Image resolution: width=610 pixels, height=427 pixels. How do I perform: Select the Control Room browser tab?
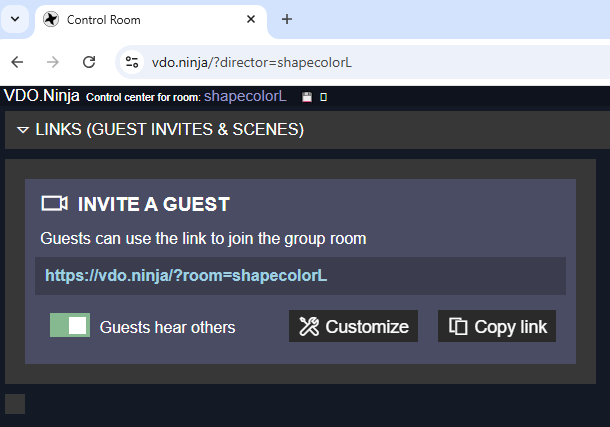[x=151, y=19]
